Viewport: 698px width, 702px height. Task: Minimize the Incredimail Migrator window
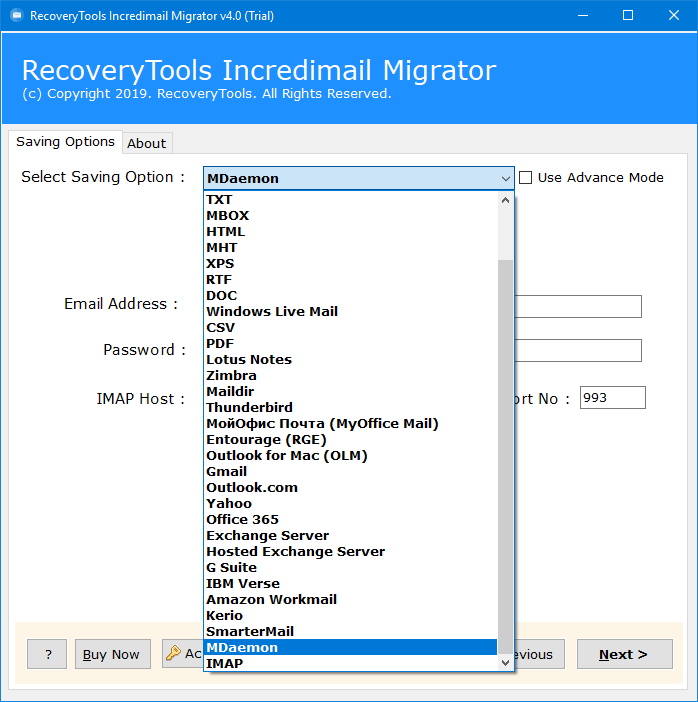582,16
